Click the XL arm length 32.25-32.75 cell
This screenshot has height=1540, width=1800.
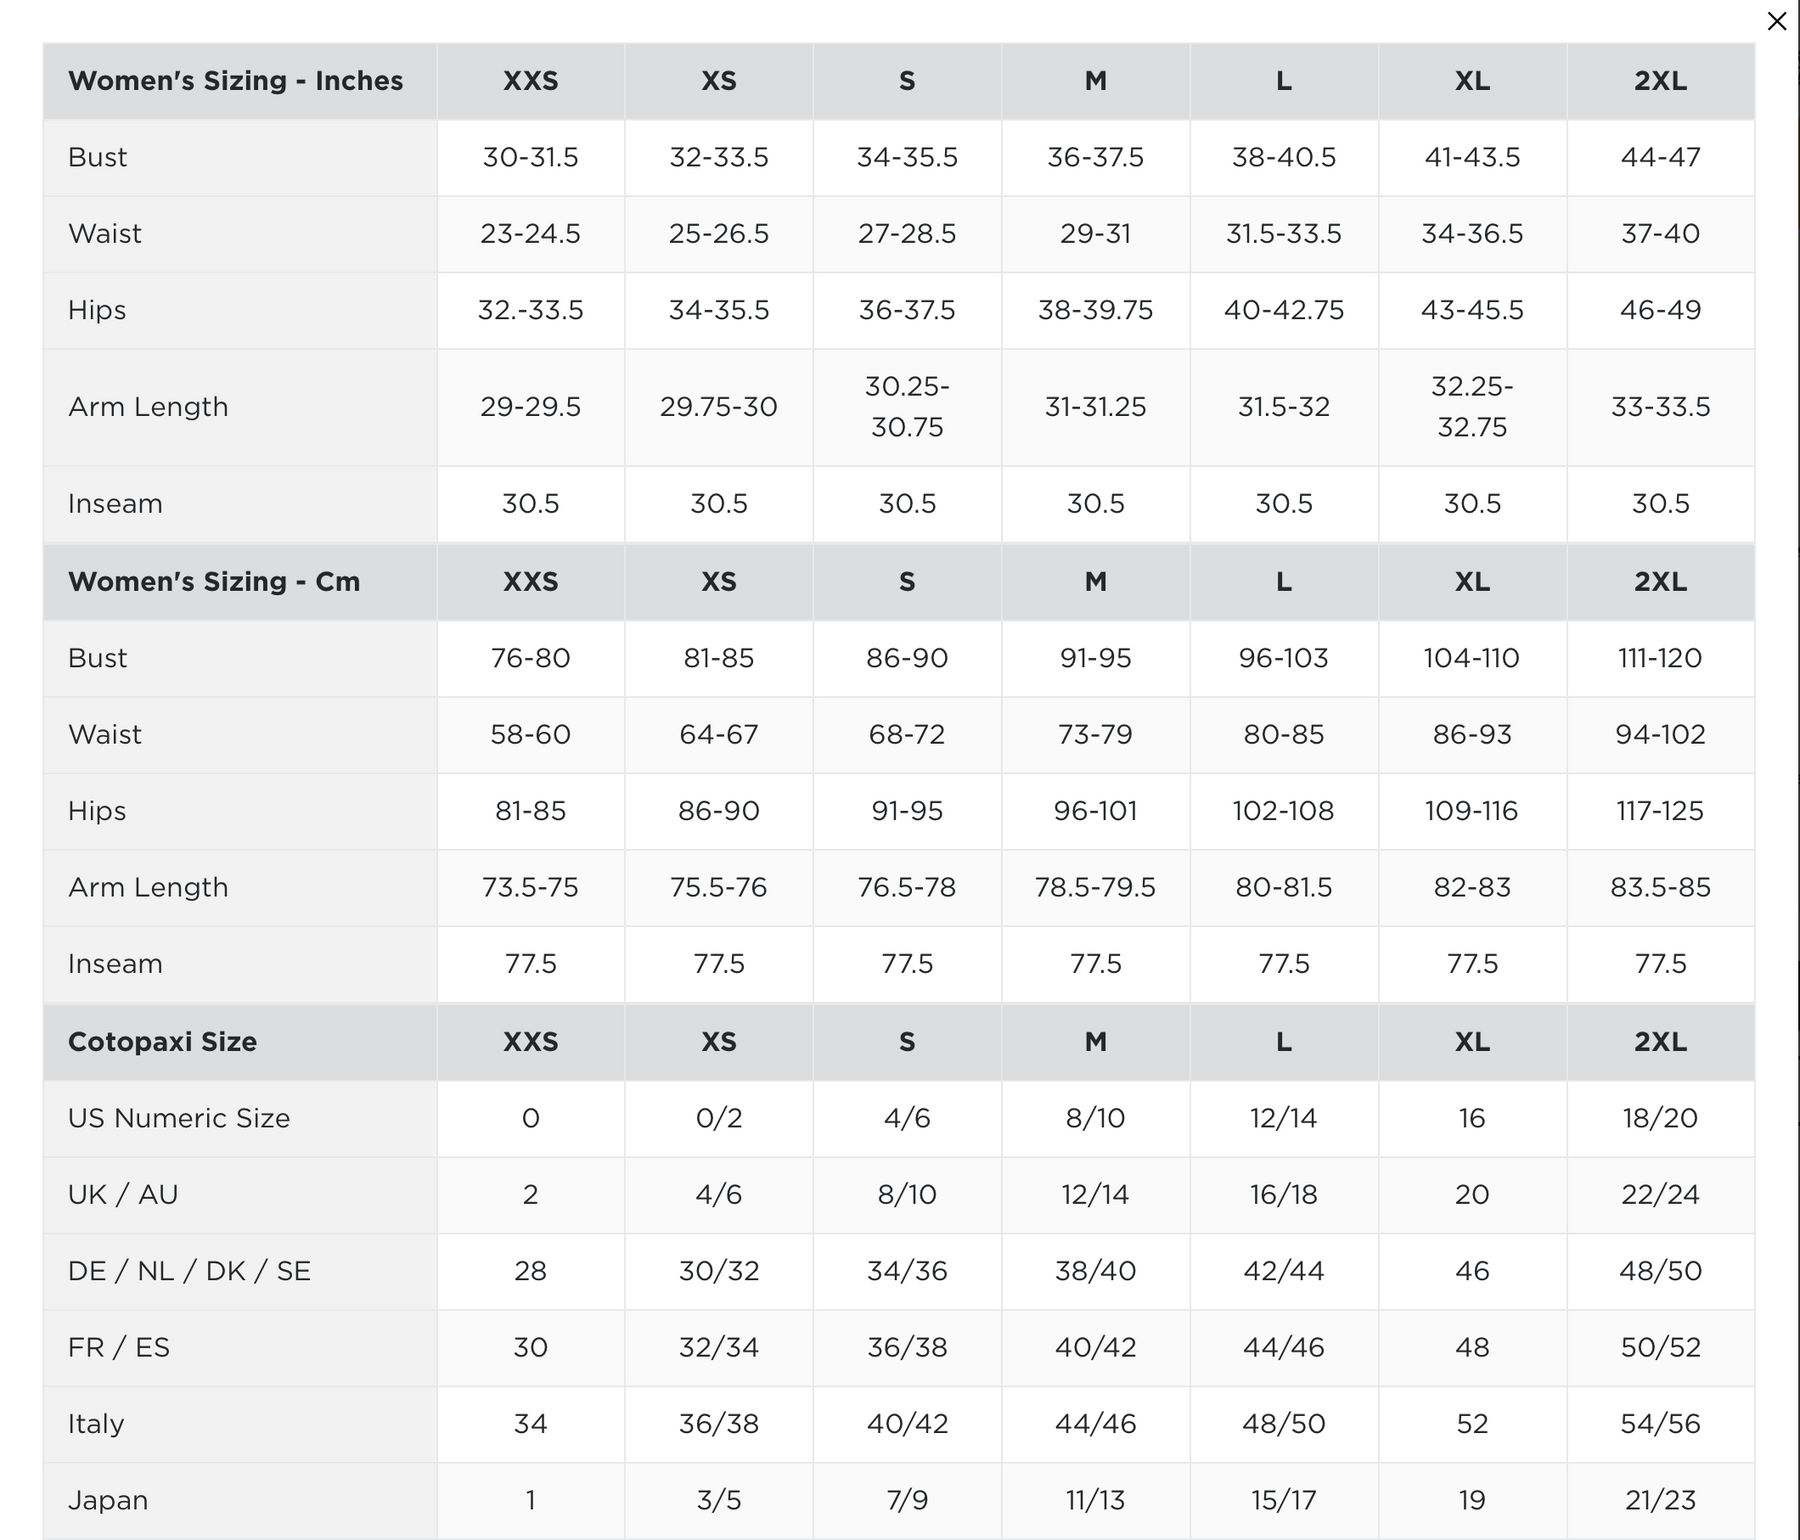1472,407
